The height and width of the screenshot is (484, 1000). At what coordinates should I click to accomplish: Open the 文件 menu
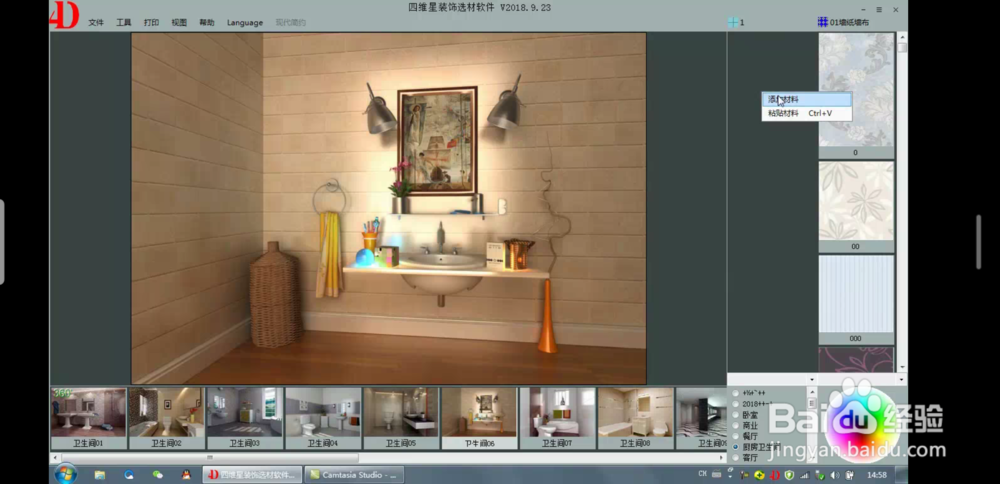[x=96, y=22]
